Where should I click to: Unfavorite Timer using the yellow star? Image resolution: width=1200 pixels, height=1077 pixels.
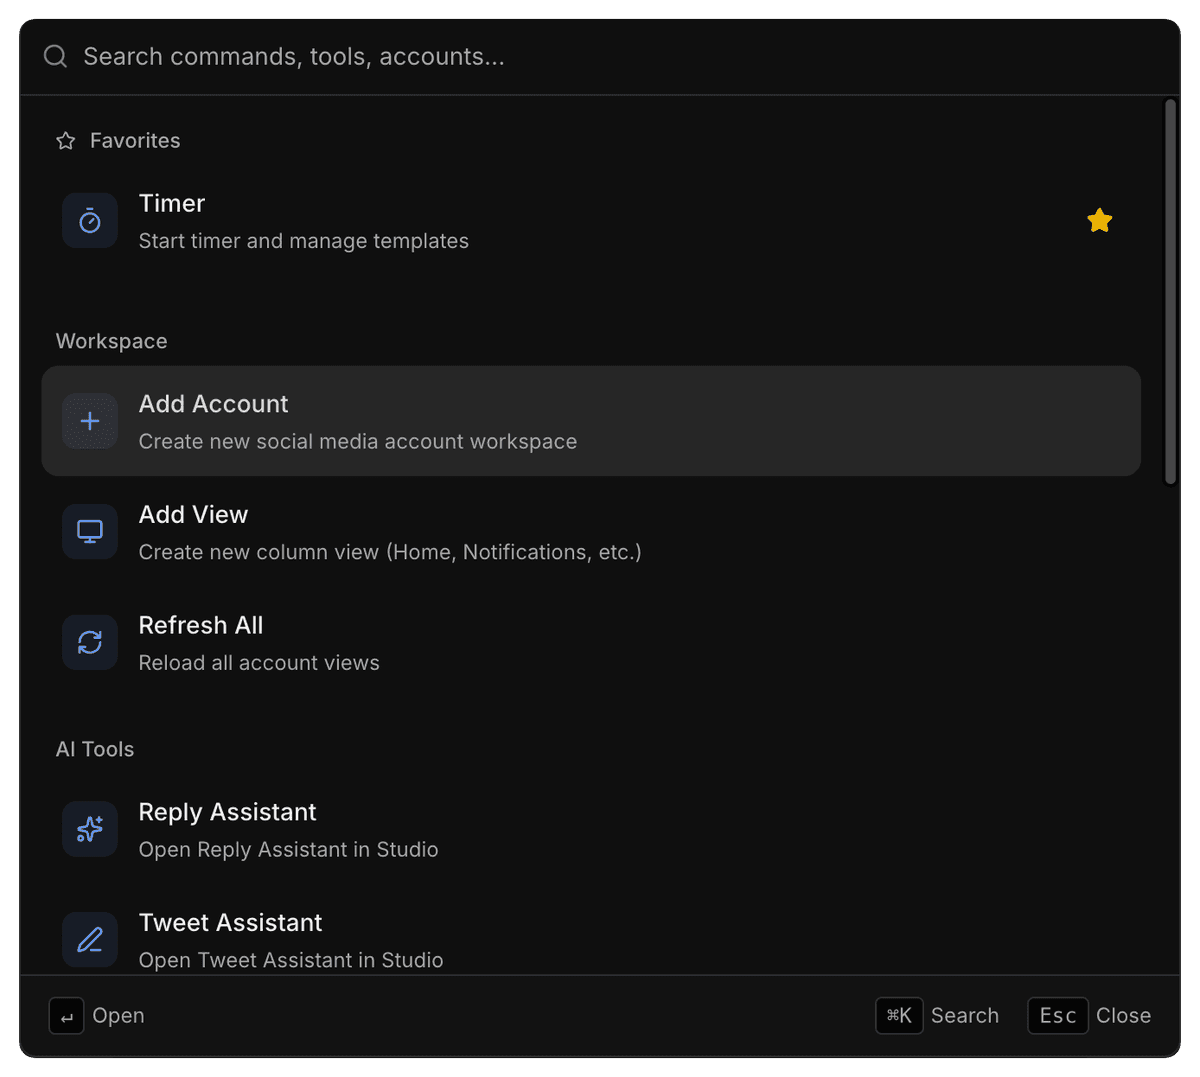[x=1099, y=221]
